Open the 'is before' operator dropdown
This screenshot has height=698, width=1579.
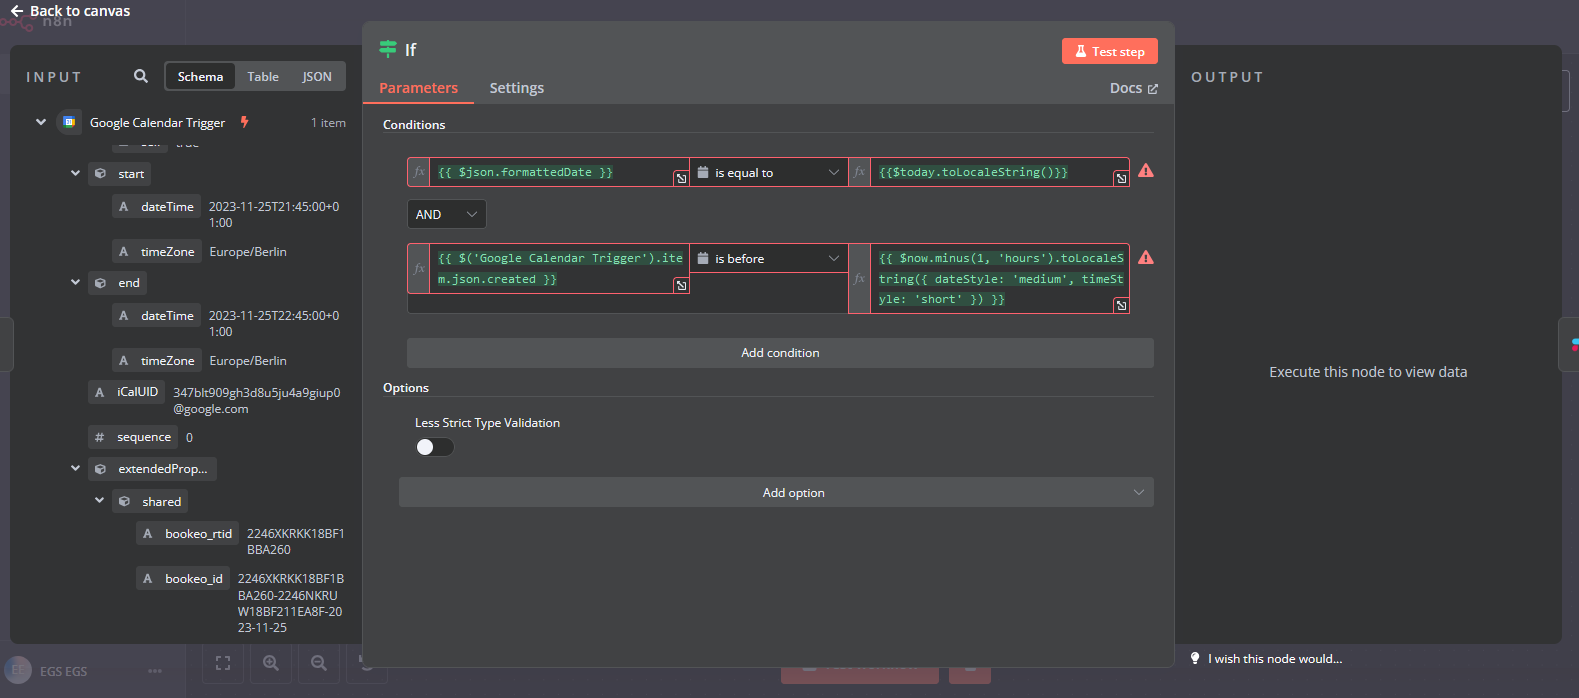pos(769,258)
